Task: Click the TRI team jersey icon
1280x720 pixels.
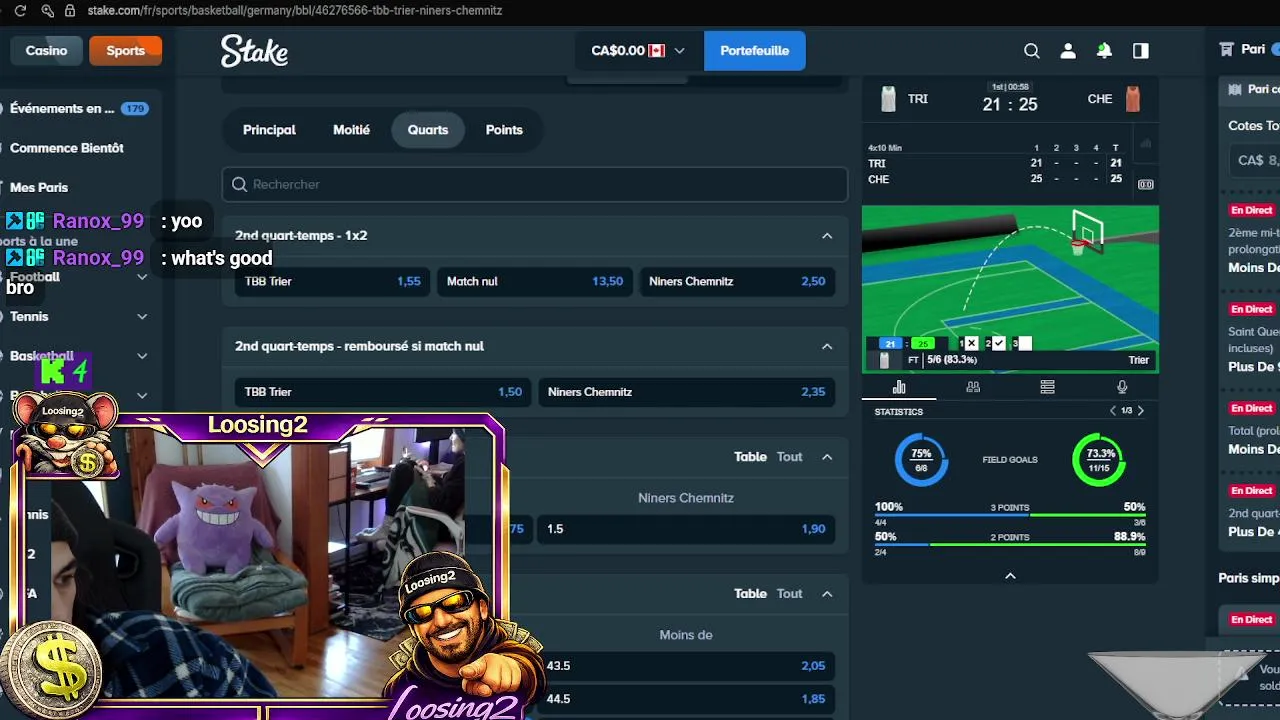Action: pyautogui.click(x=888, y=99)
